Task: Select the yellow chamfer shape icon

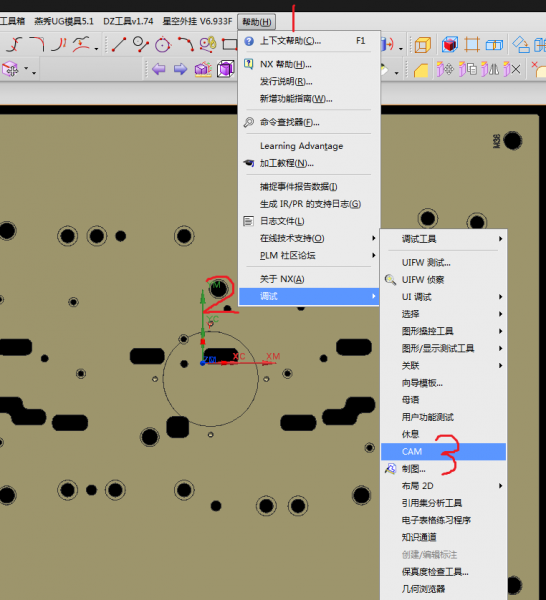Action: 421,70
